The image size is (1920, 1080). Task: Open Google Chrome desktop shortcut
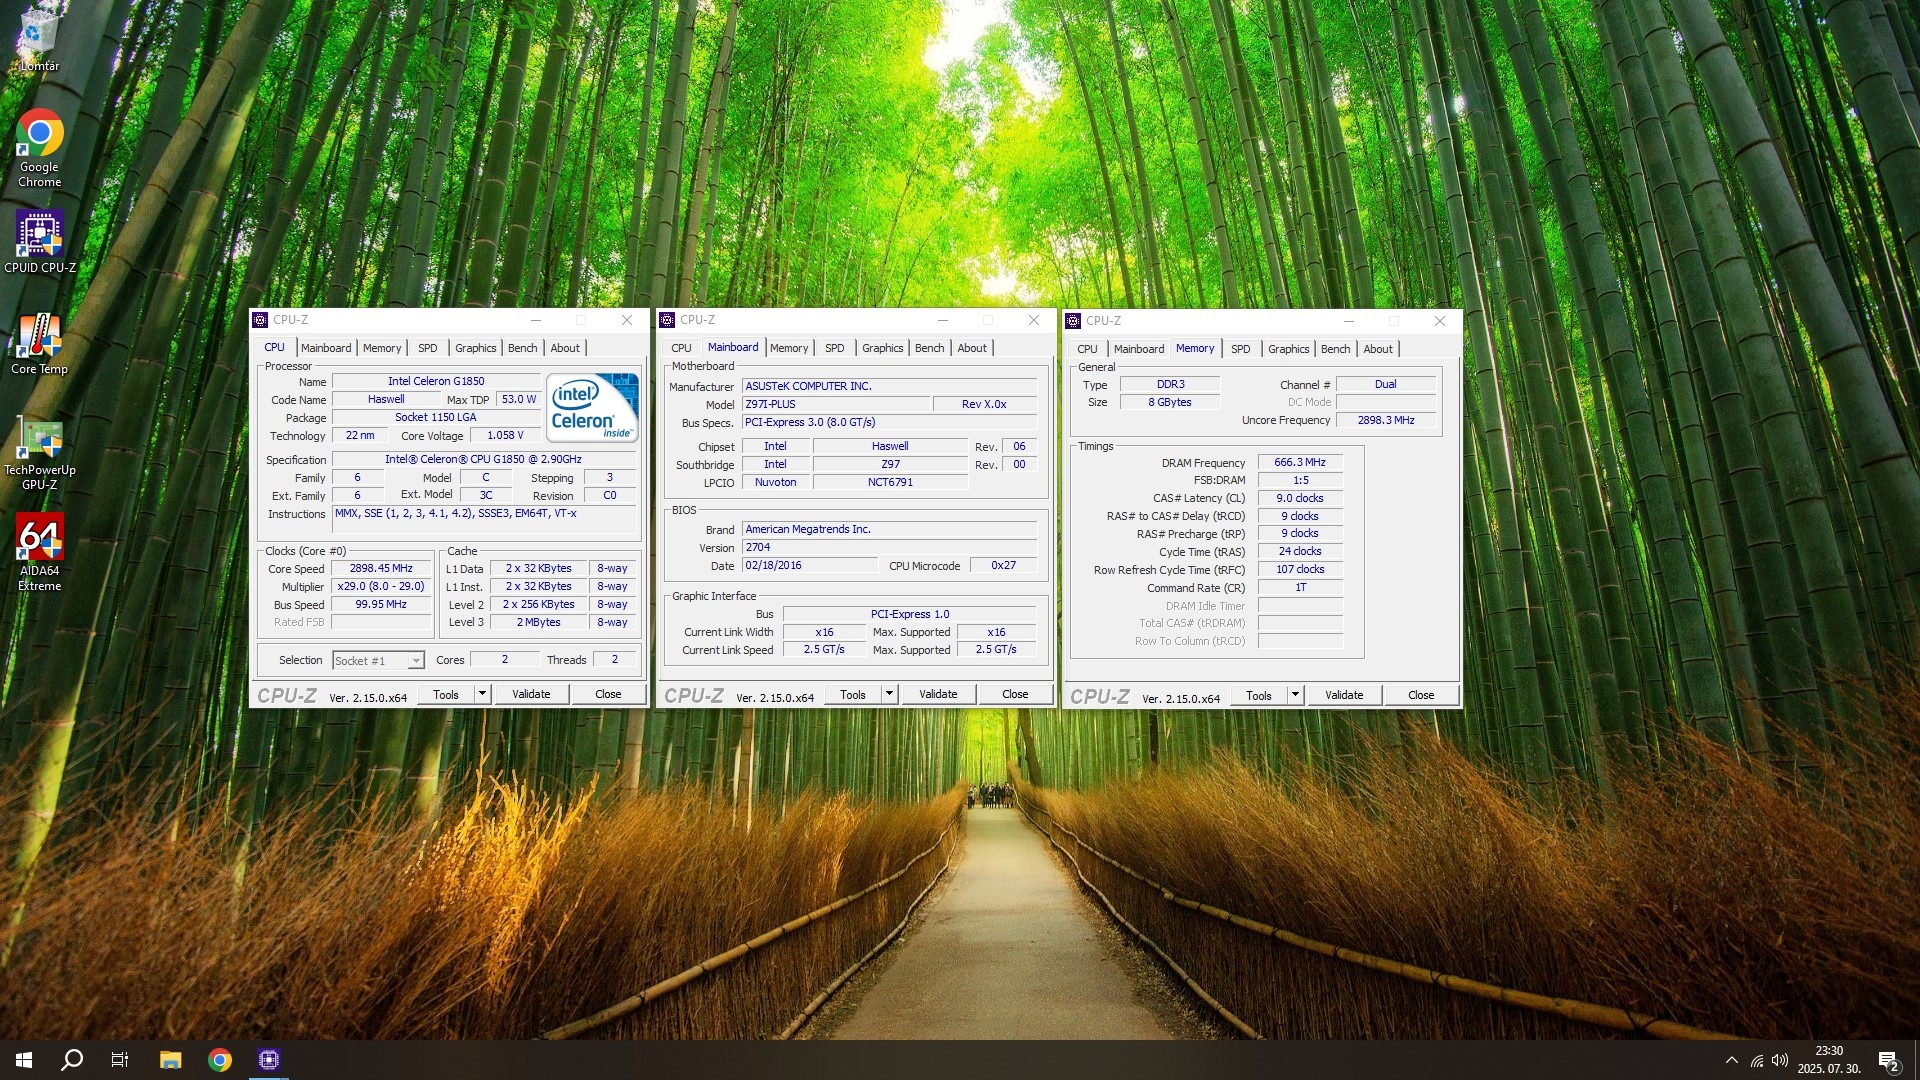coord(40,135)
